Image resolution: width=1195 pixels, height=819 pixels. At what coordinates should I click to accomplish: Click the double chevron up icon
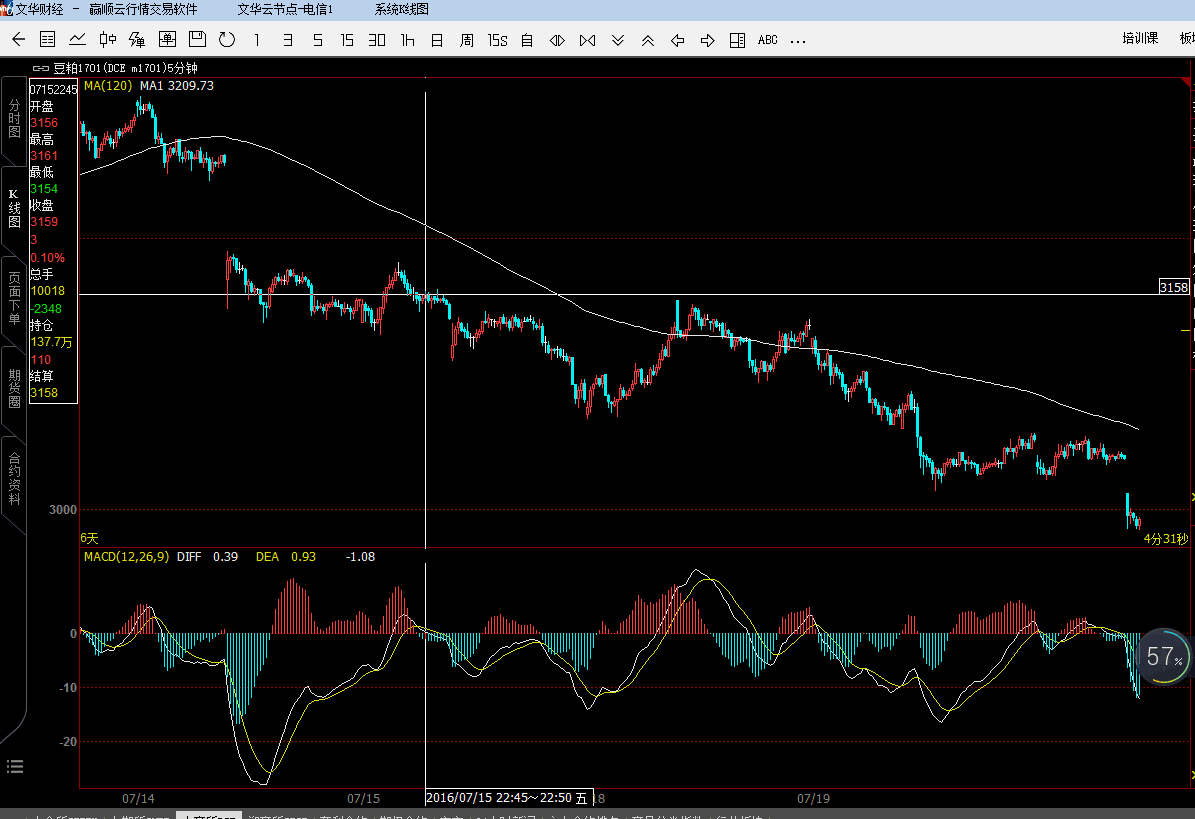coord(647,40)
